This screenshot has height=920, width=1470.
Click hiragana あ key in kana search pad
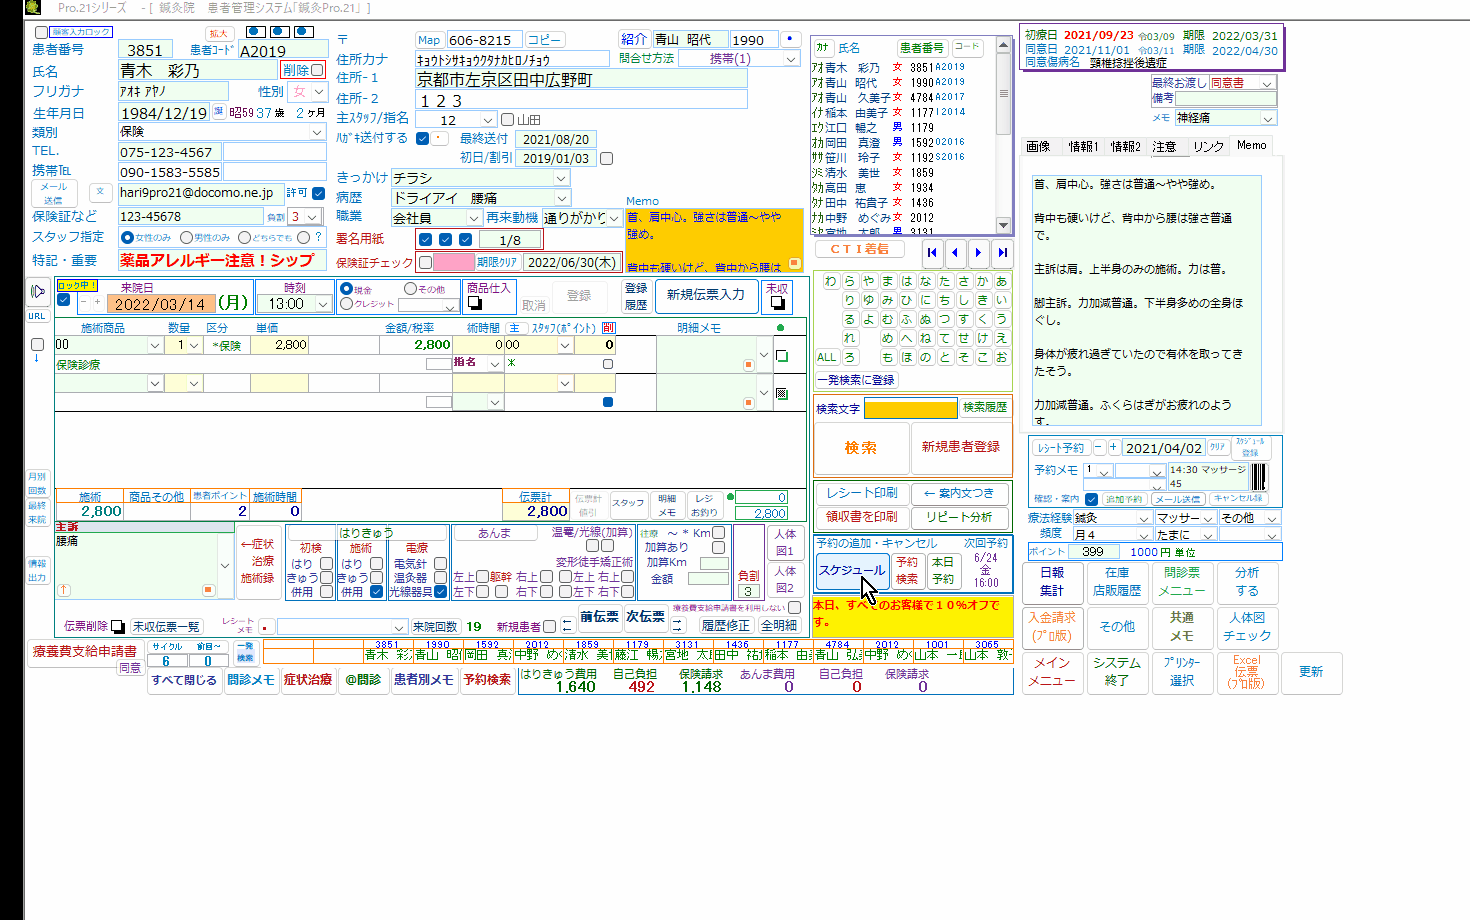coord(1001,281)
